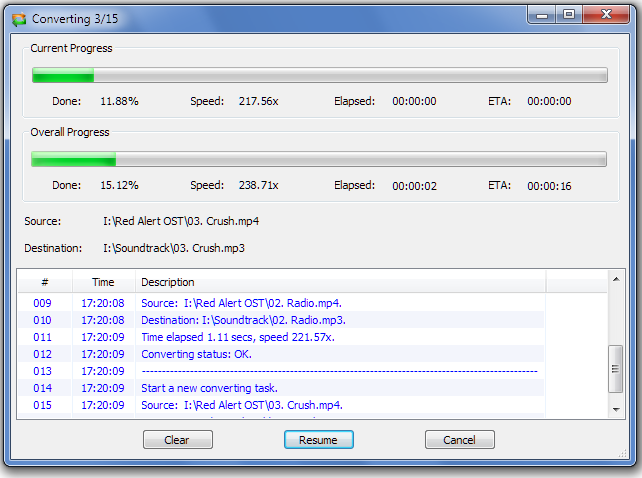Select log row 014 Start a new converting task
Screen dimensions: 642x478
[x=281, y=388]
